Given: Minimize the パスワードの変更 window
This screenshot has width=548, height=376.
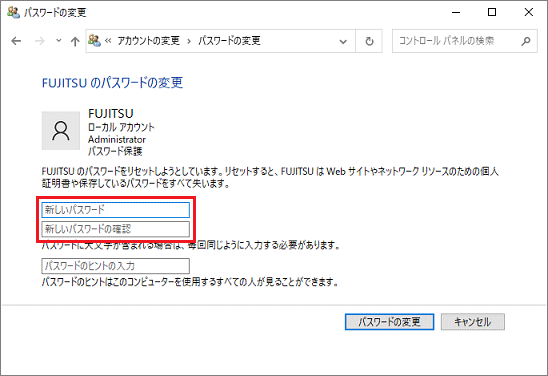Looking at the screenshot, I should click(x=456, y=12).
